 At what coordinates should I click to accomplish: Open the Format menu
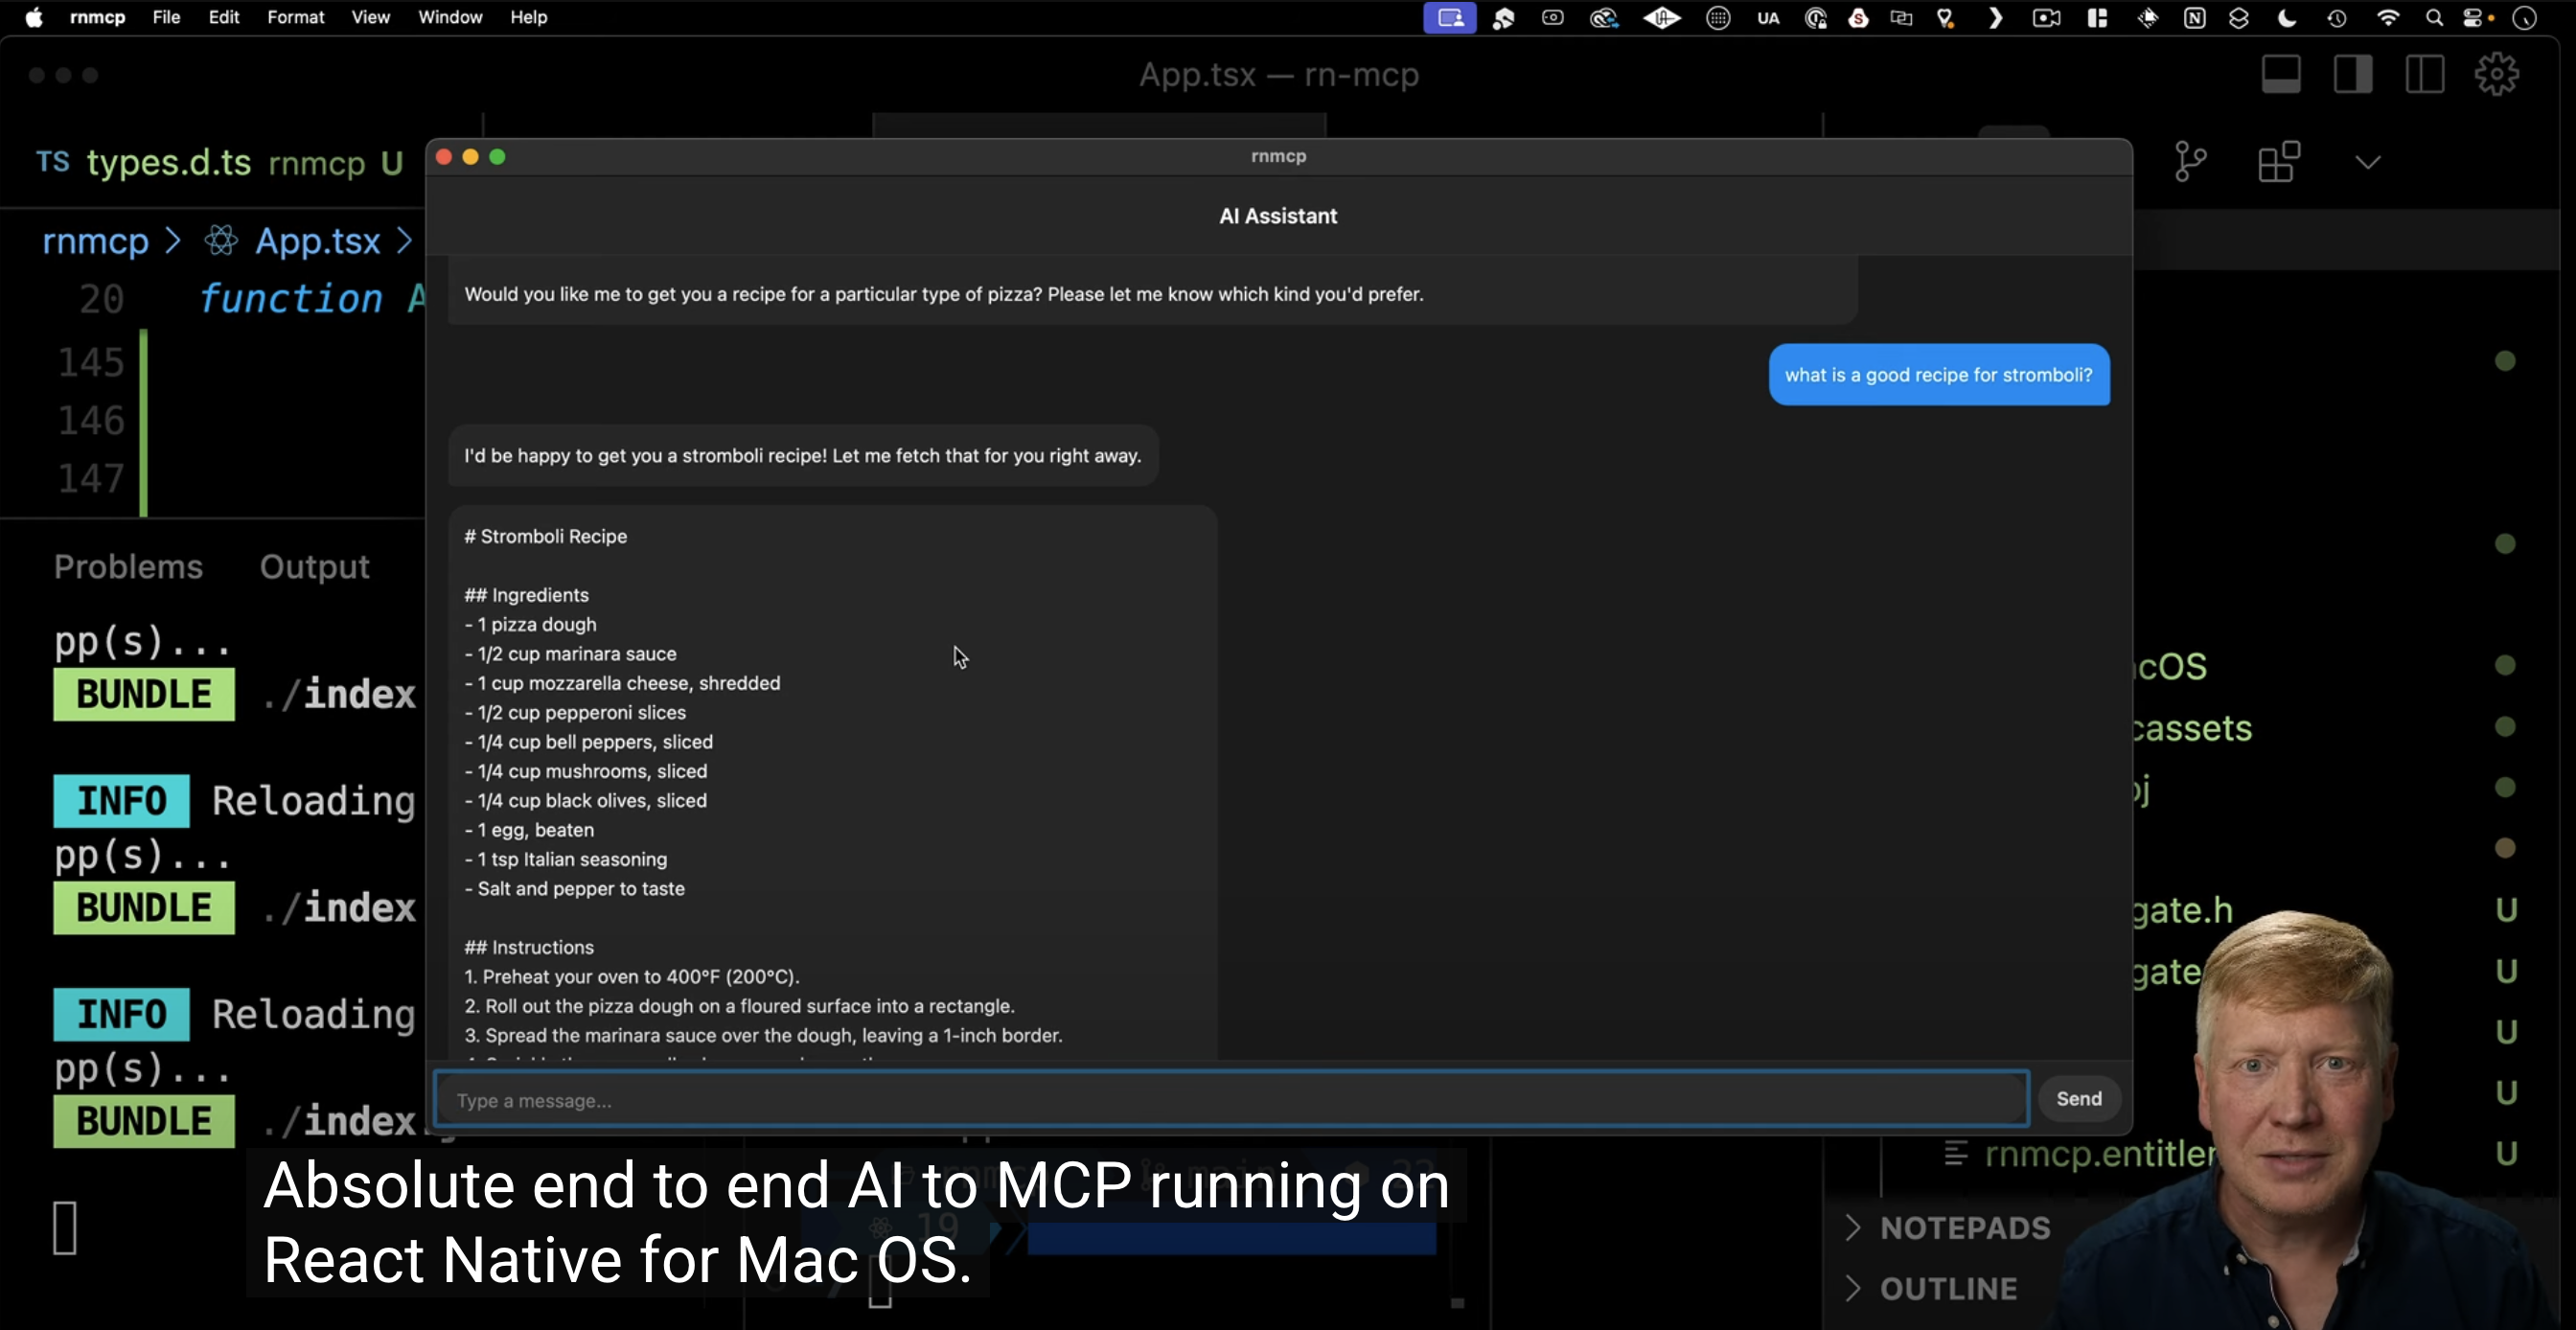pos(295,17)
